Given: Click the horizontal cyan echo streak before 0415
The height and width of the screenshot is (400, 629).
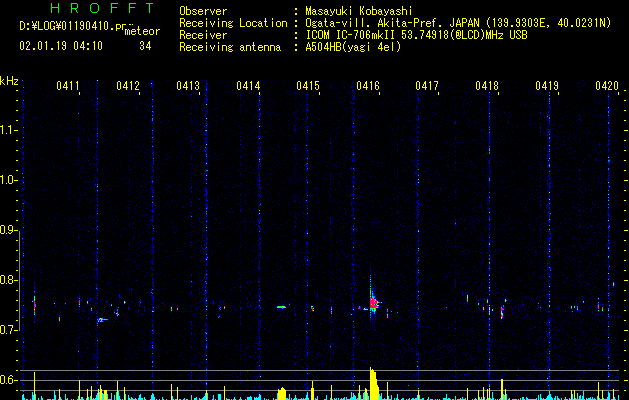Looking at the screenshot, I should (282, 307).
